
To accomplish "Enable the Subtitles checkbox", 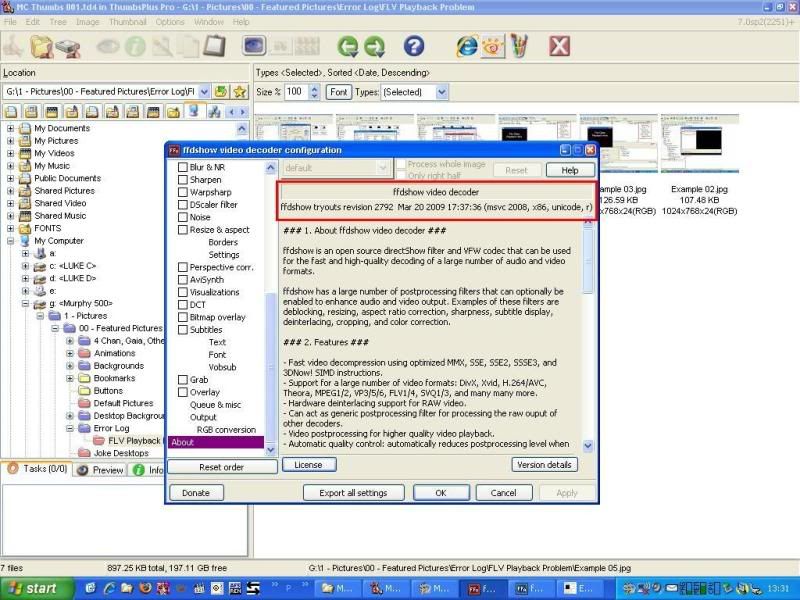I will 183,330.
